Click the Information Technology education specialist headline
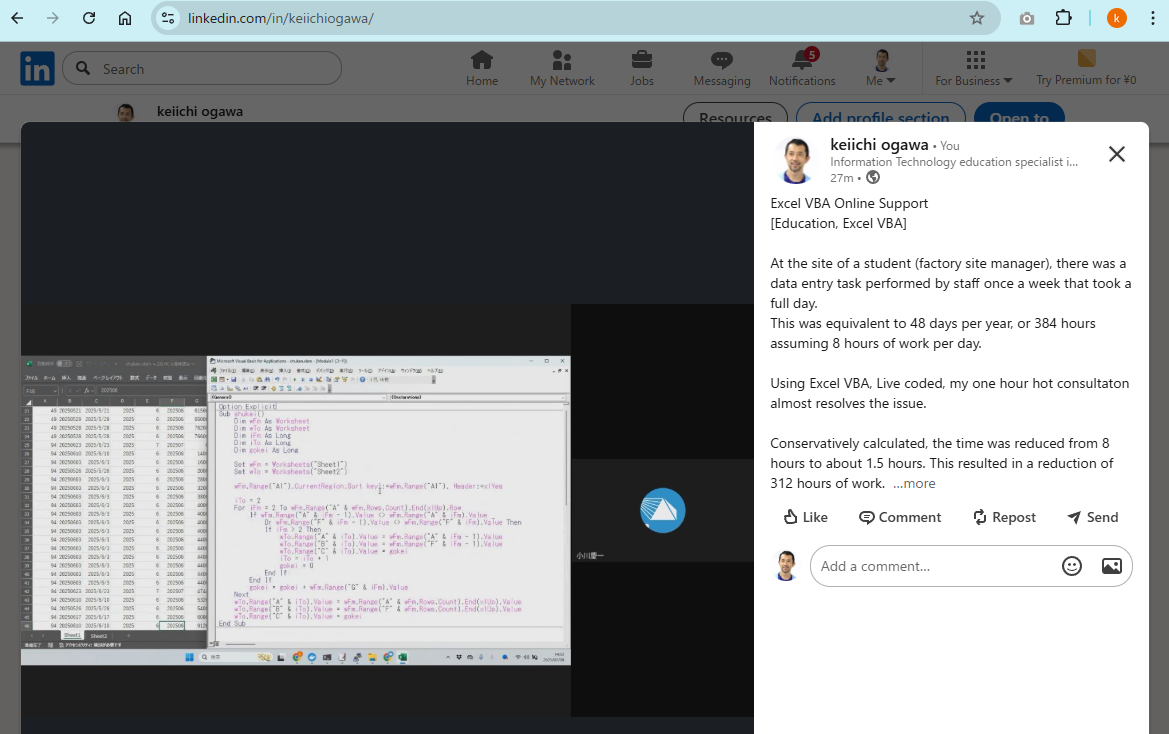Screen dimensions: 1169x734 point(954,162)
